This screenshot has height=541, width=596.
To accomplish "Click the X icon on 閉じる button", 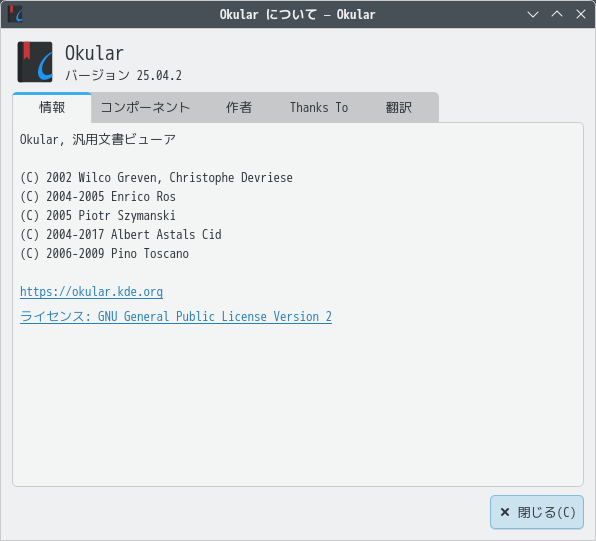I will (505, 512).
